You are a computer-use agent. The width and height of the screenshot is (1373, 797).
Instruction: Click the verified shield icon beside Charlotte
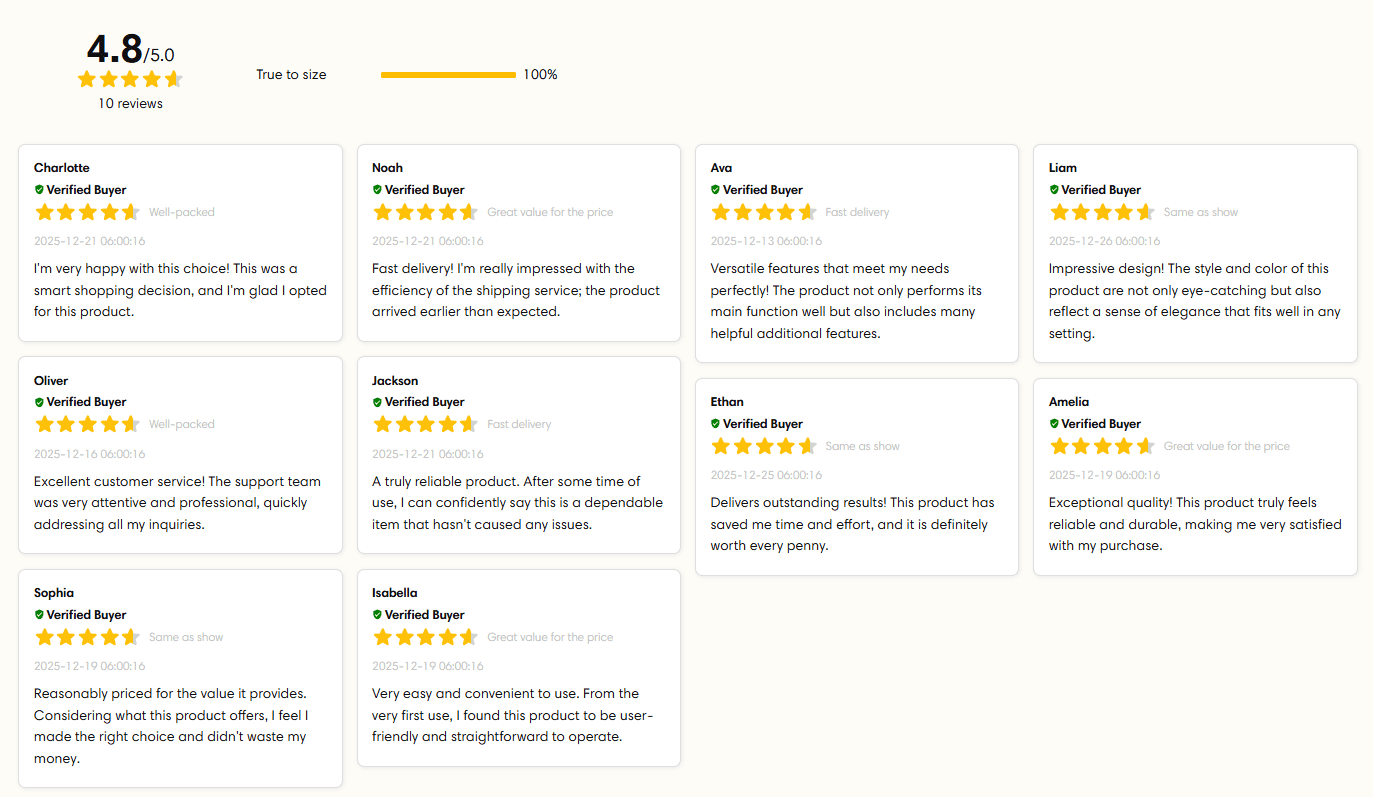(x=39, y=190)
